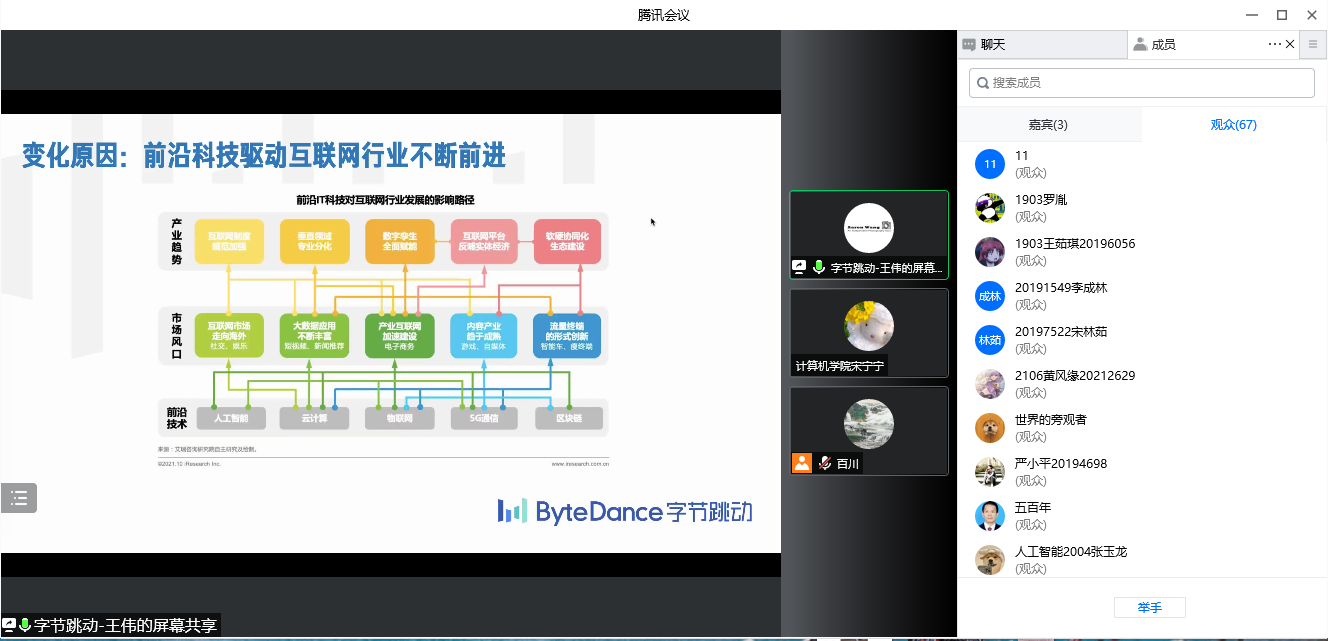The width and height of the screenshot is (1328, 641).
Task: Maximize the 腾讯会议 window
Action: click(1281, 15)
